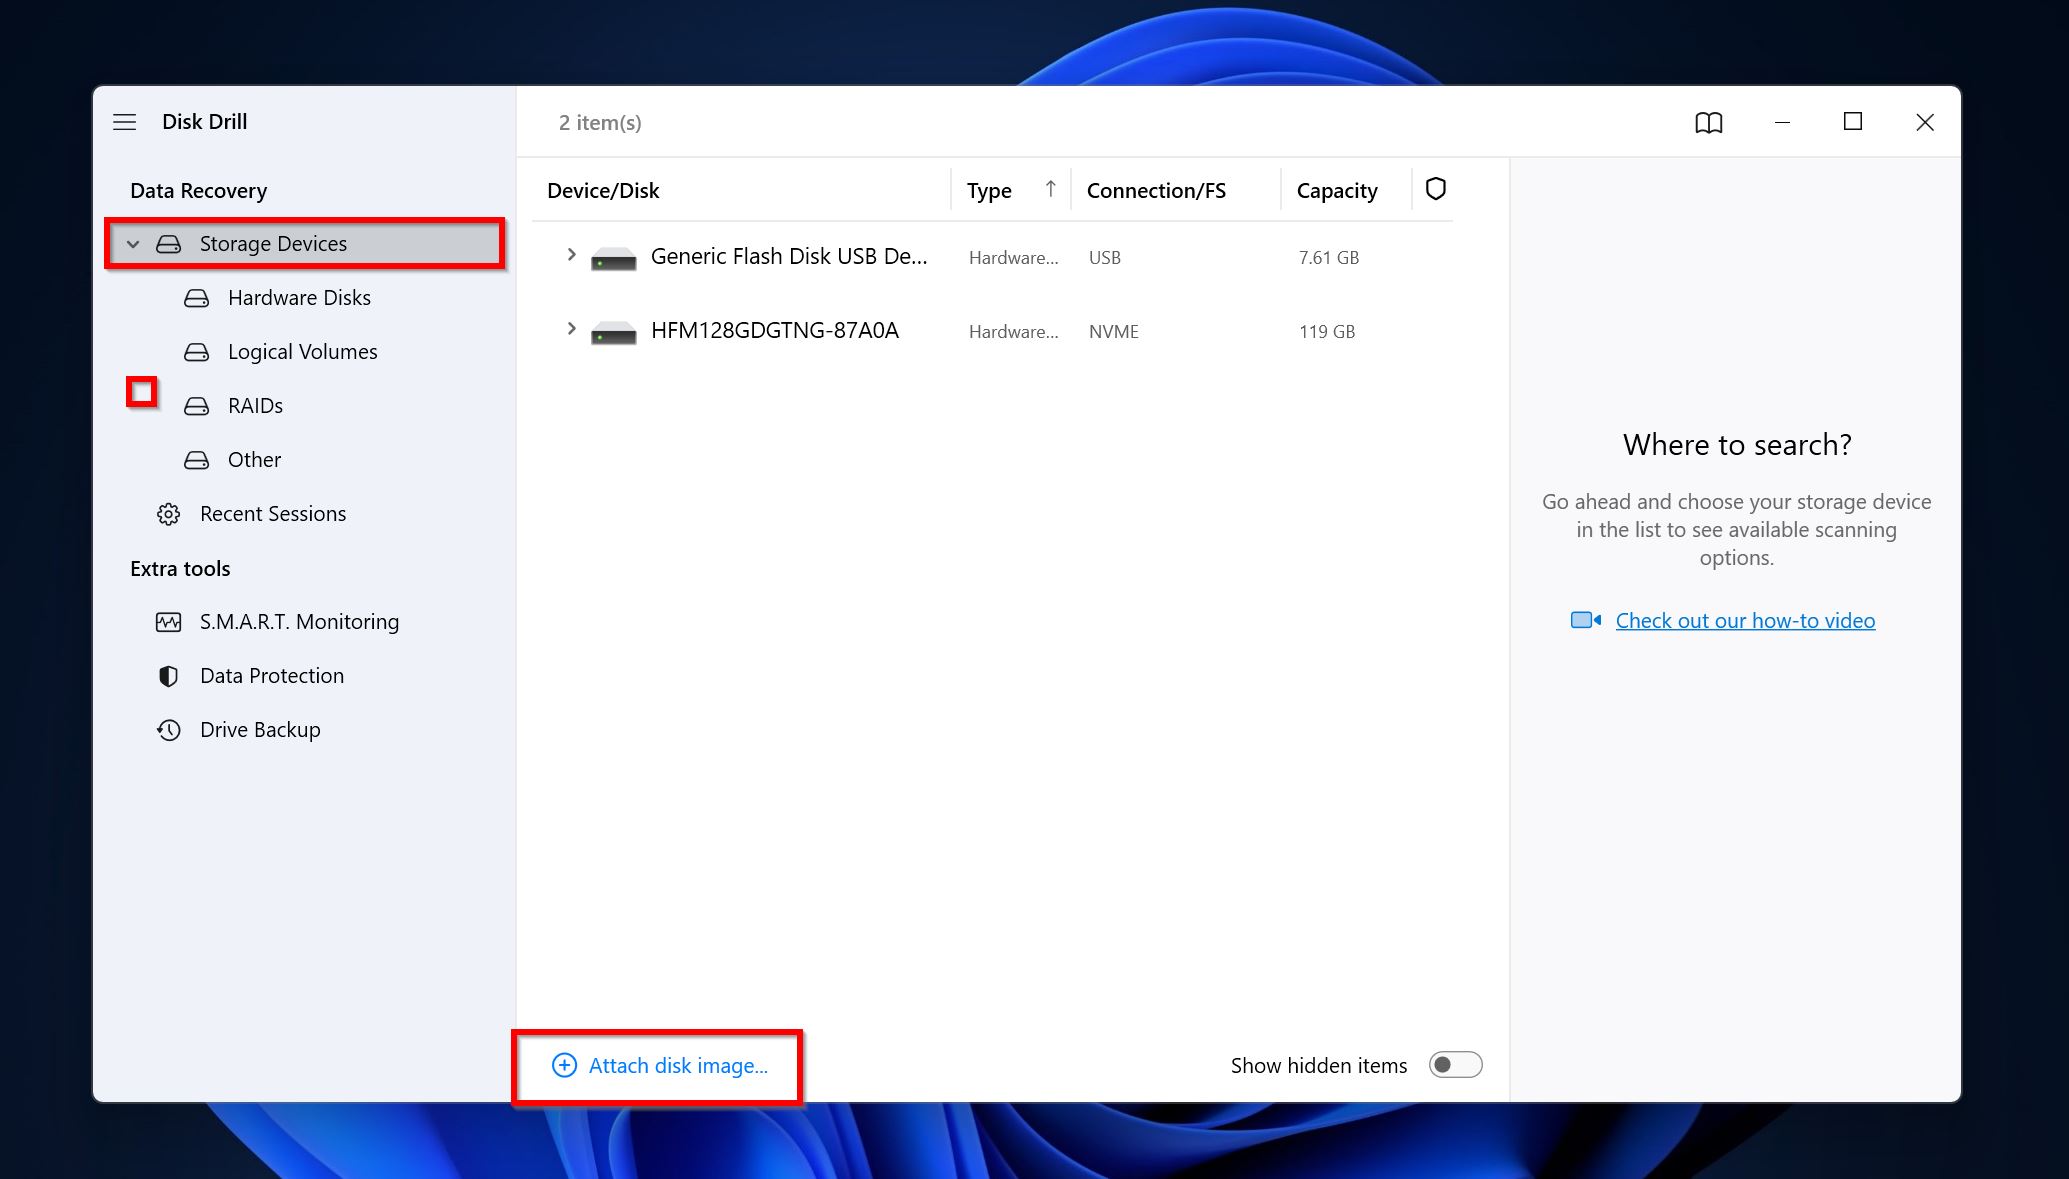Expand the HFM128GDGTNG-87A0A disk entry

pyautogui.click(x=568, y=331)
